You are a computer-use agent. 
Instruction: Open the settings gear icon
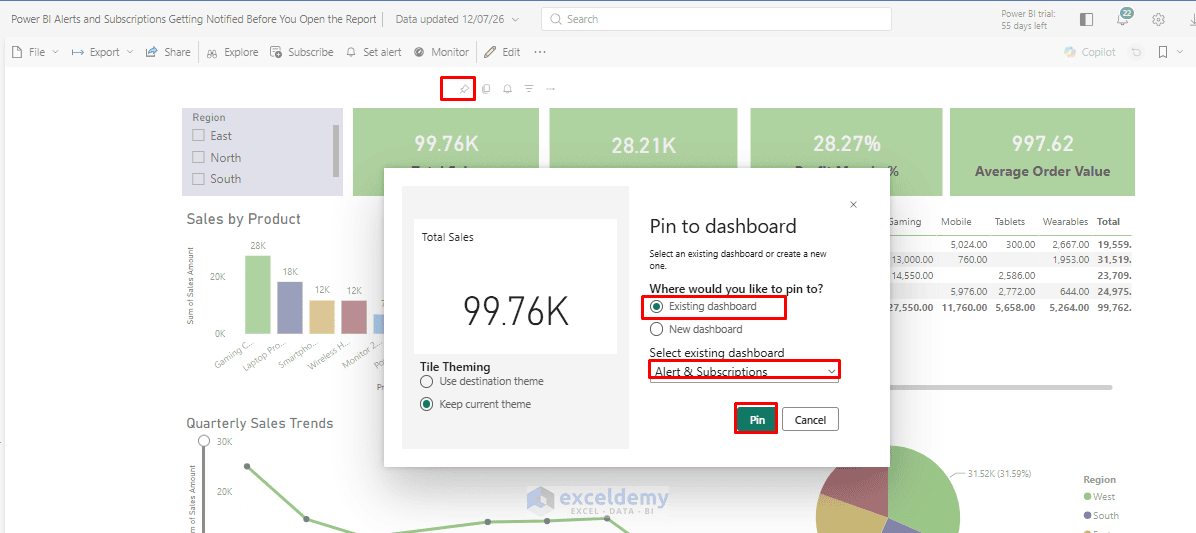(x=1159, y=19)
